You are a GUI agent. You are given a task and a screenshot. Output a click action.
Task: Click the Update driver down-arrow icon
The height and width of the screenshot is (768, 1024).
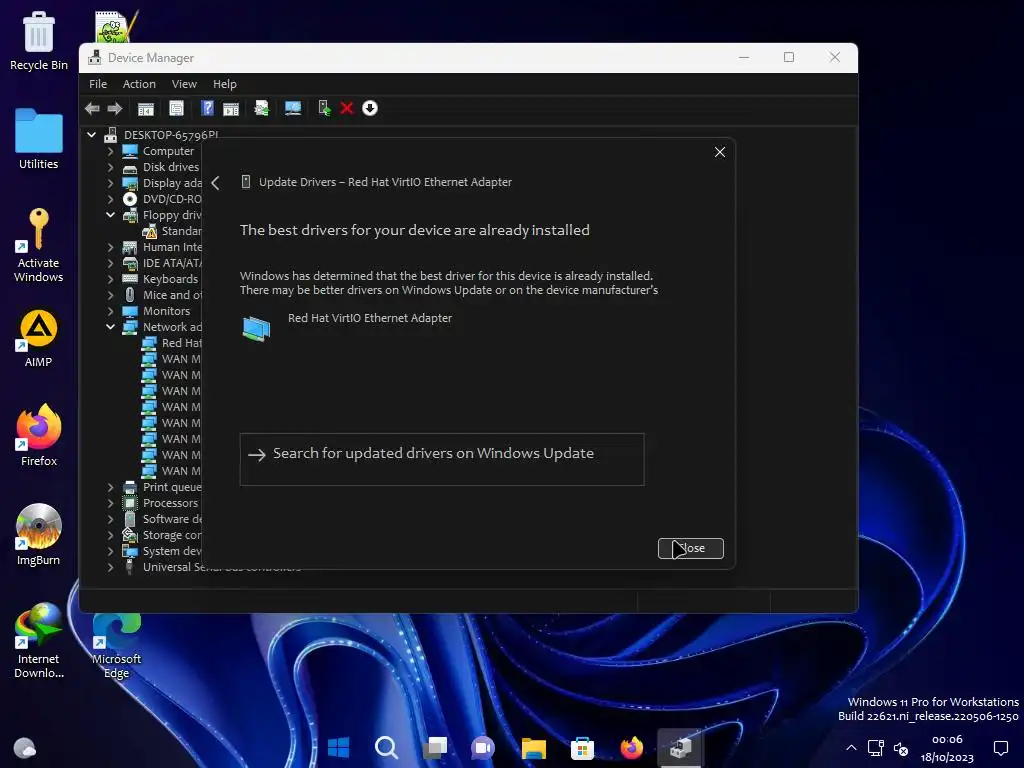click(370, 108)
